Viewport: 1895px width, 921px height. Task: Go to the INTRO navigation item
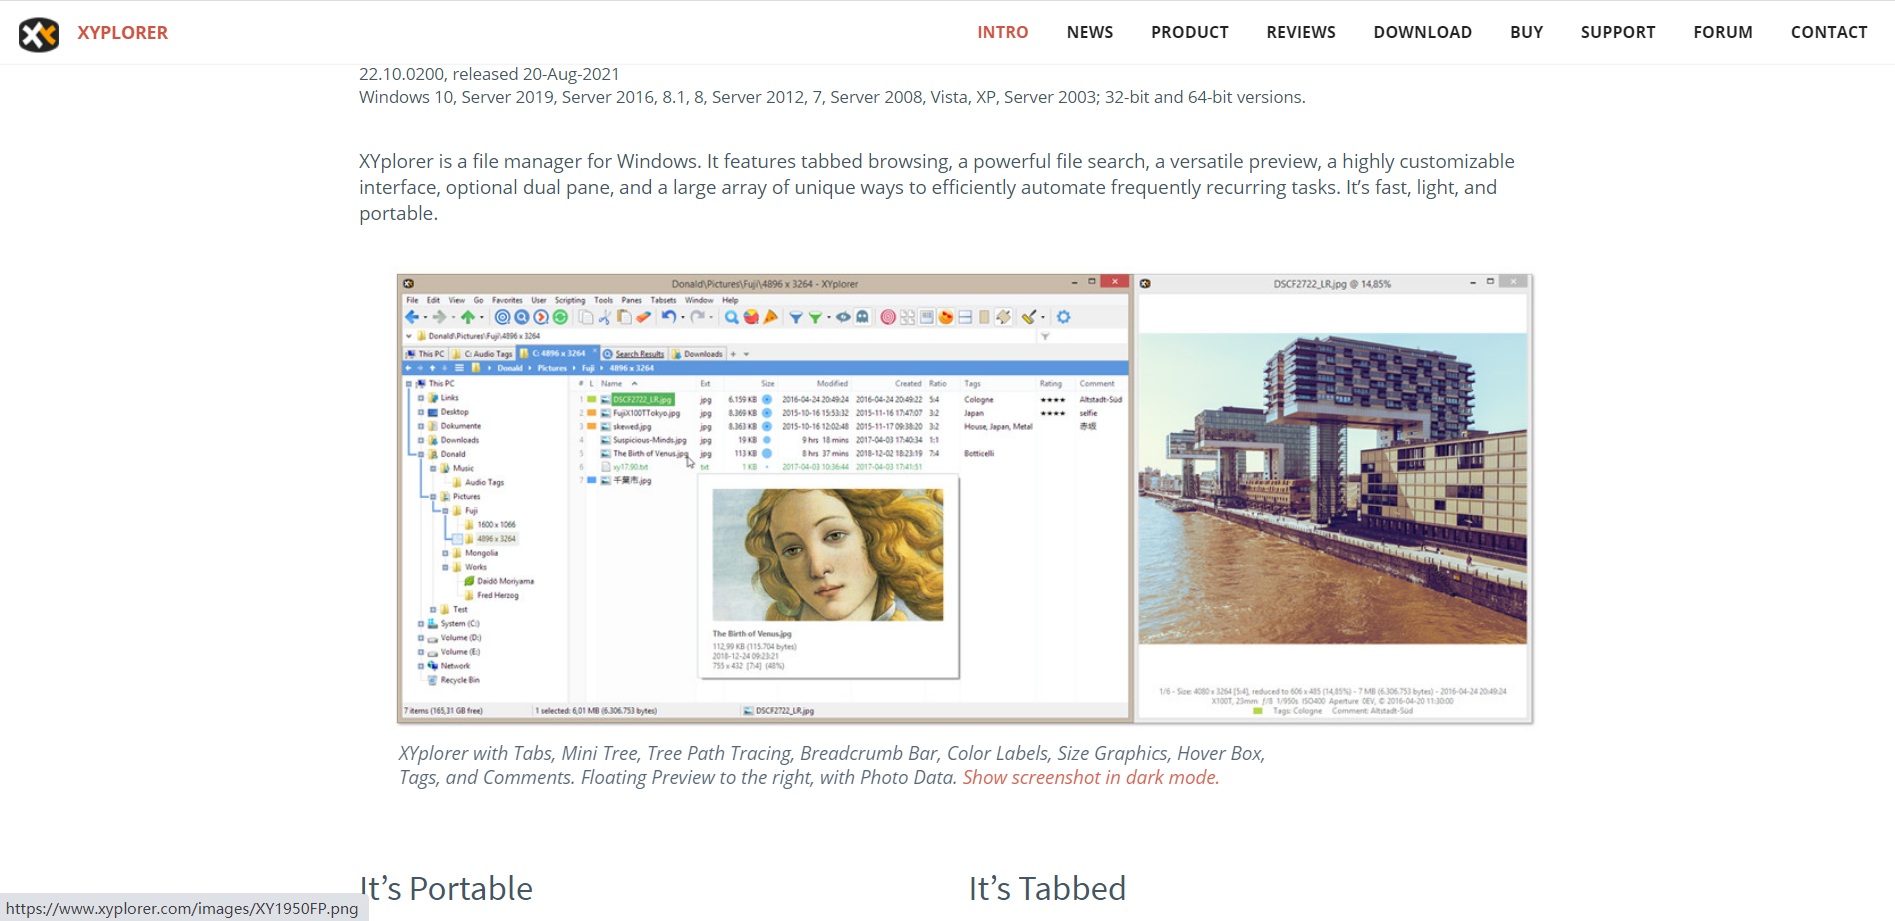[x=1002, y=32]
